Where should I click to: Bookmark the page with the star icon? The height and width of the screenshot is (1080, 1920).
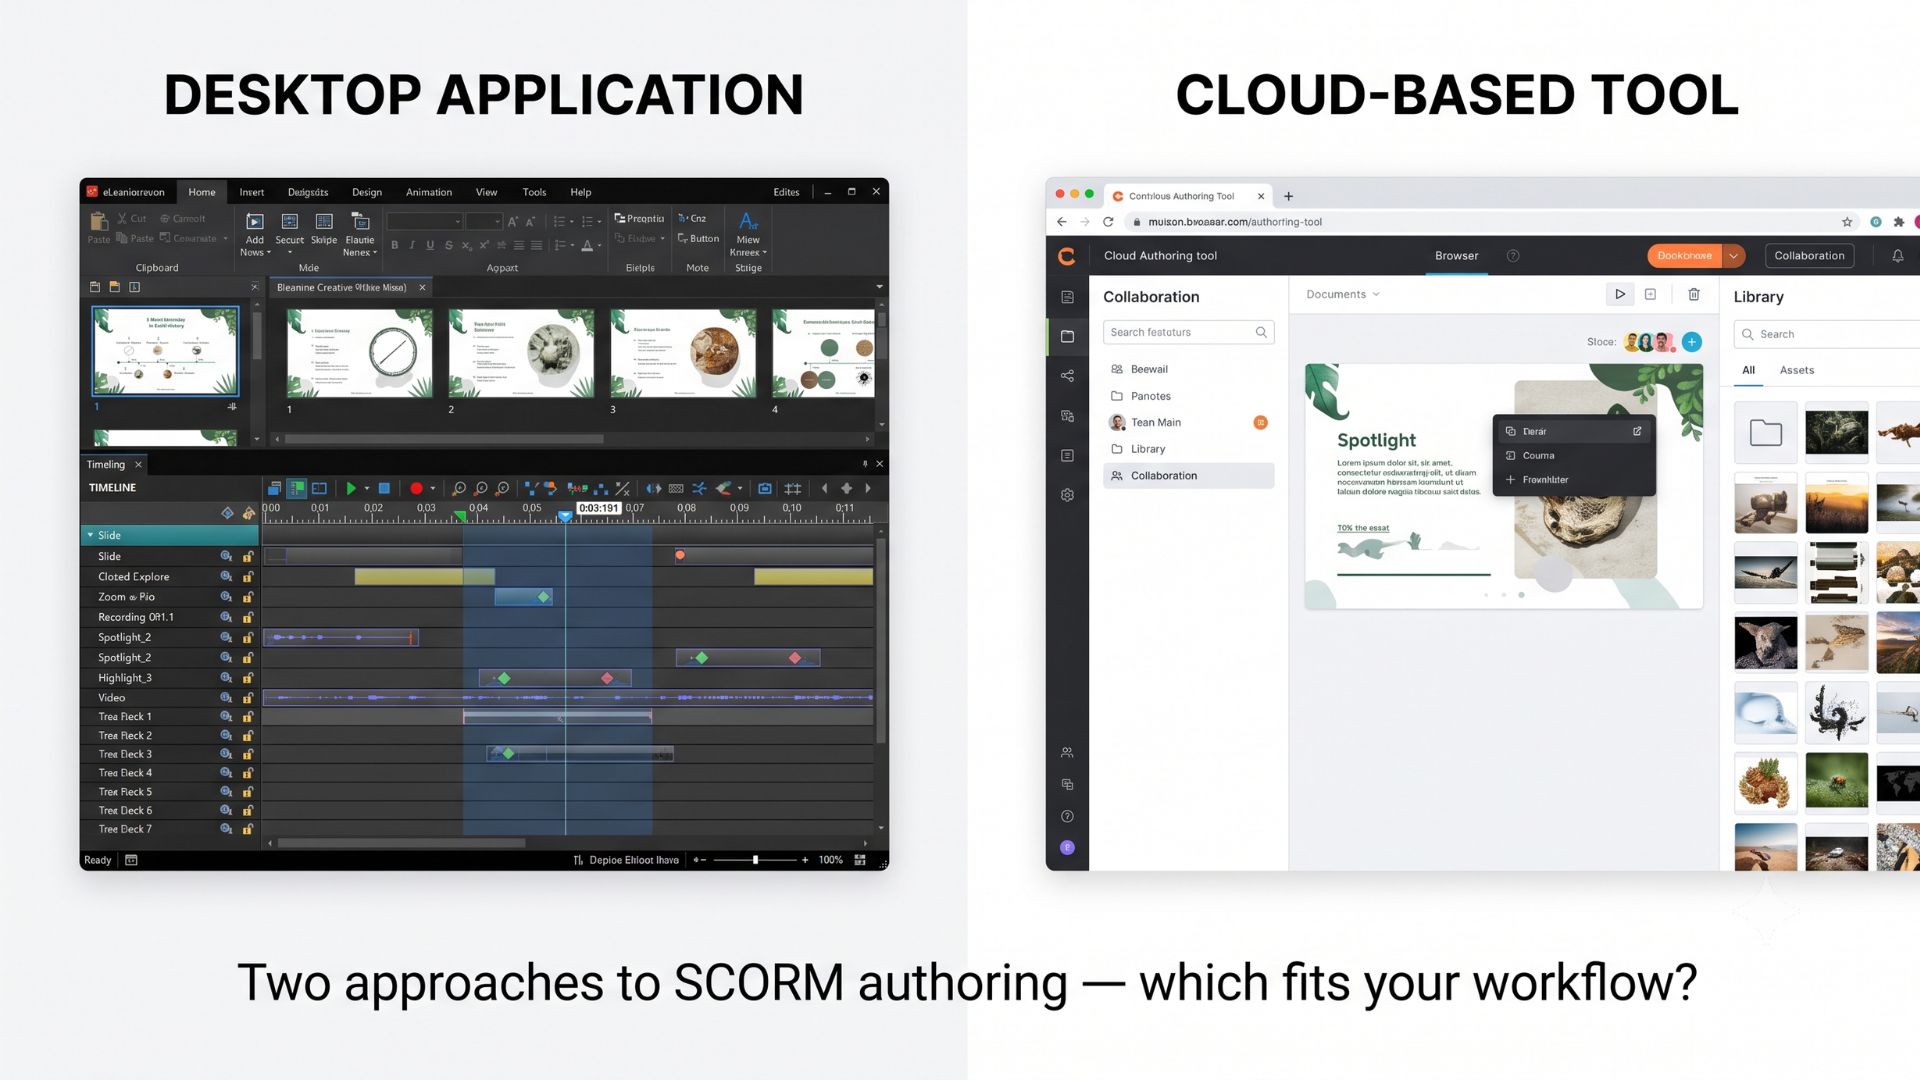click(1847, 222)
